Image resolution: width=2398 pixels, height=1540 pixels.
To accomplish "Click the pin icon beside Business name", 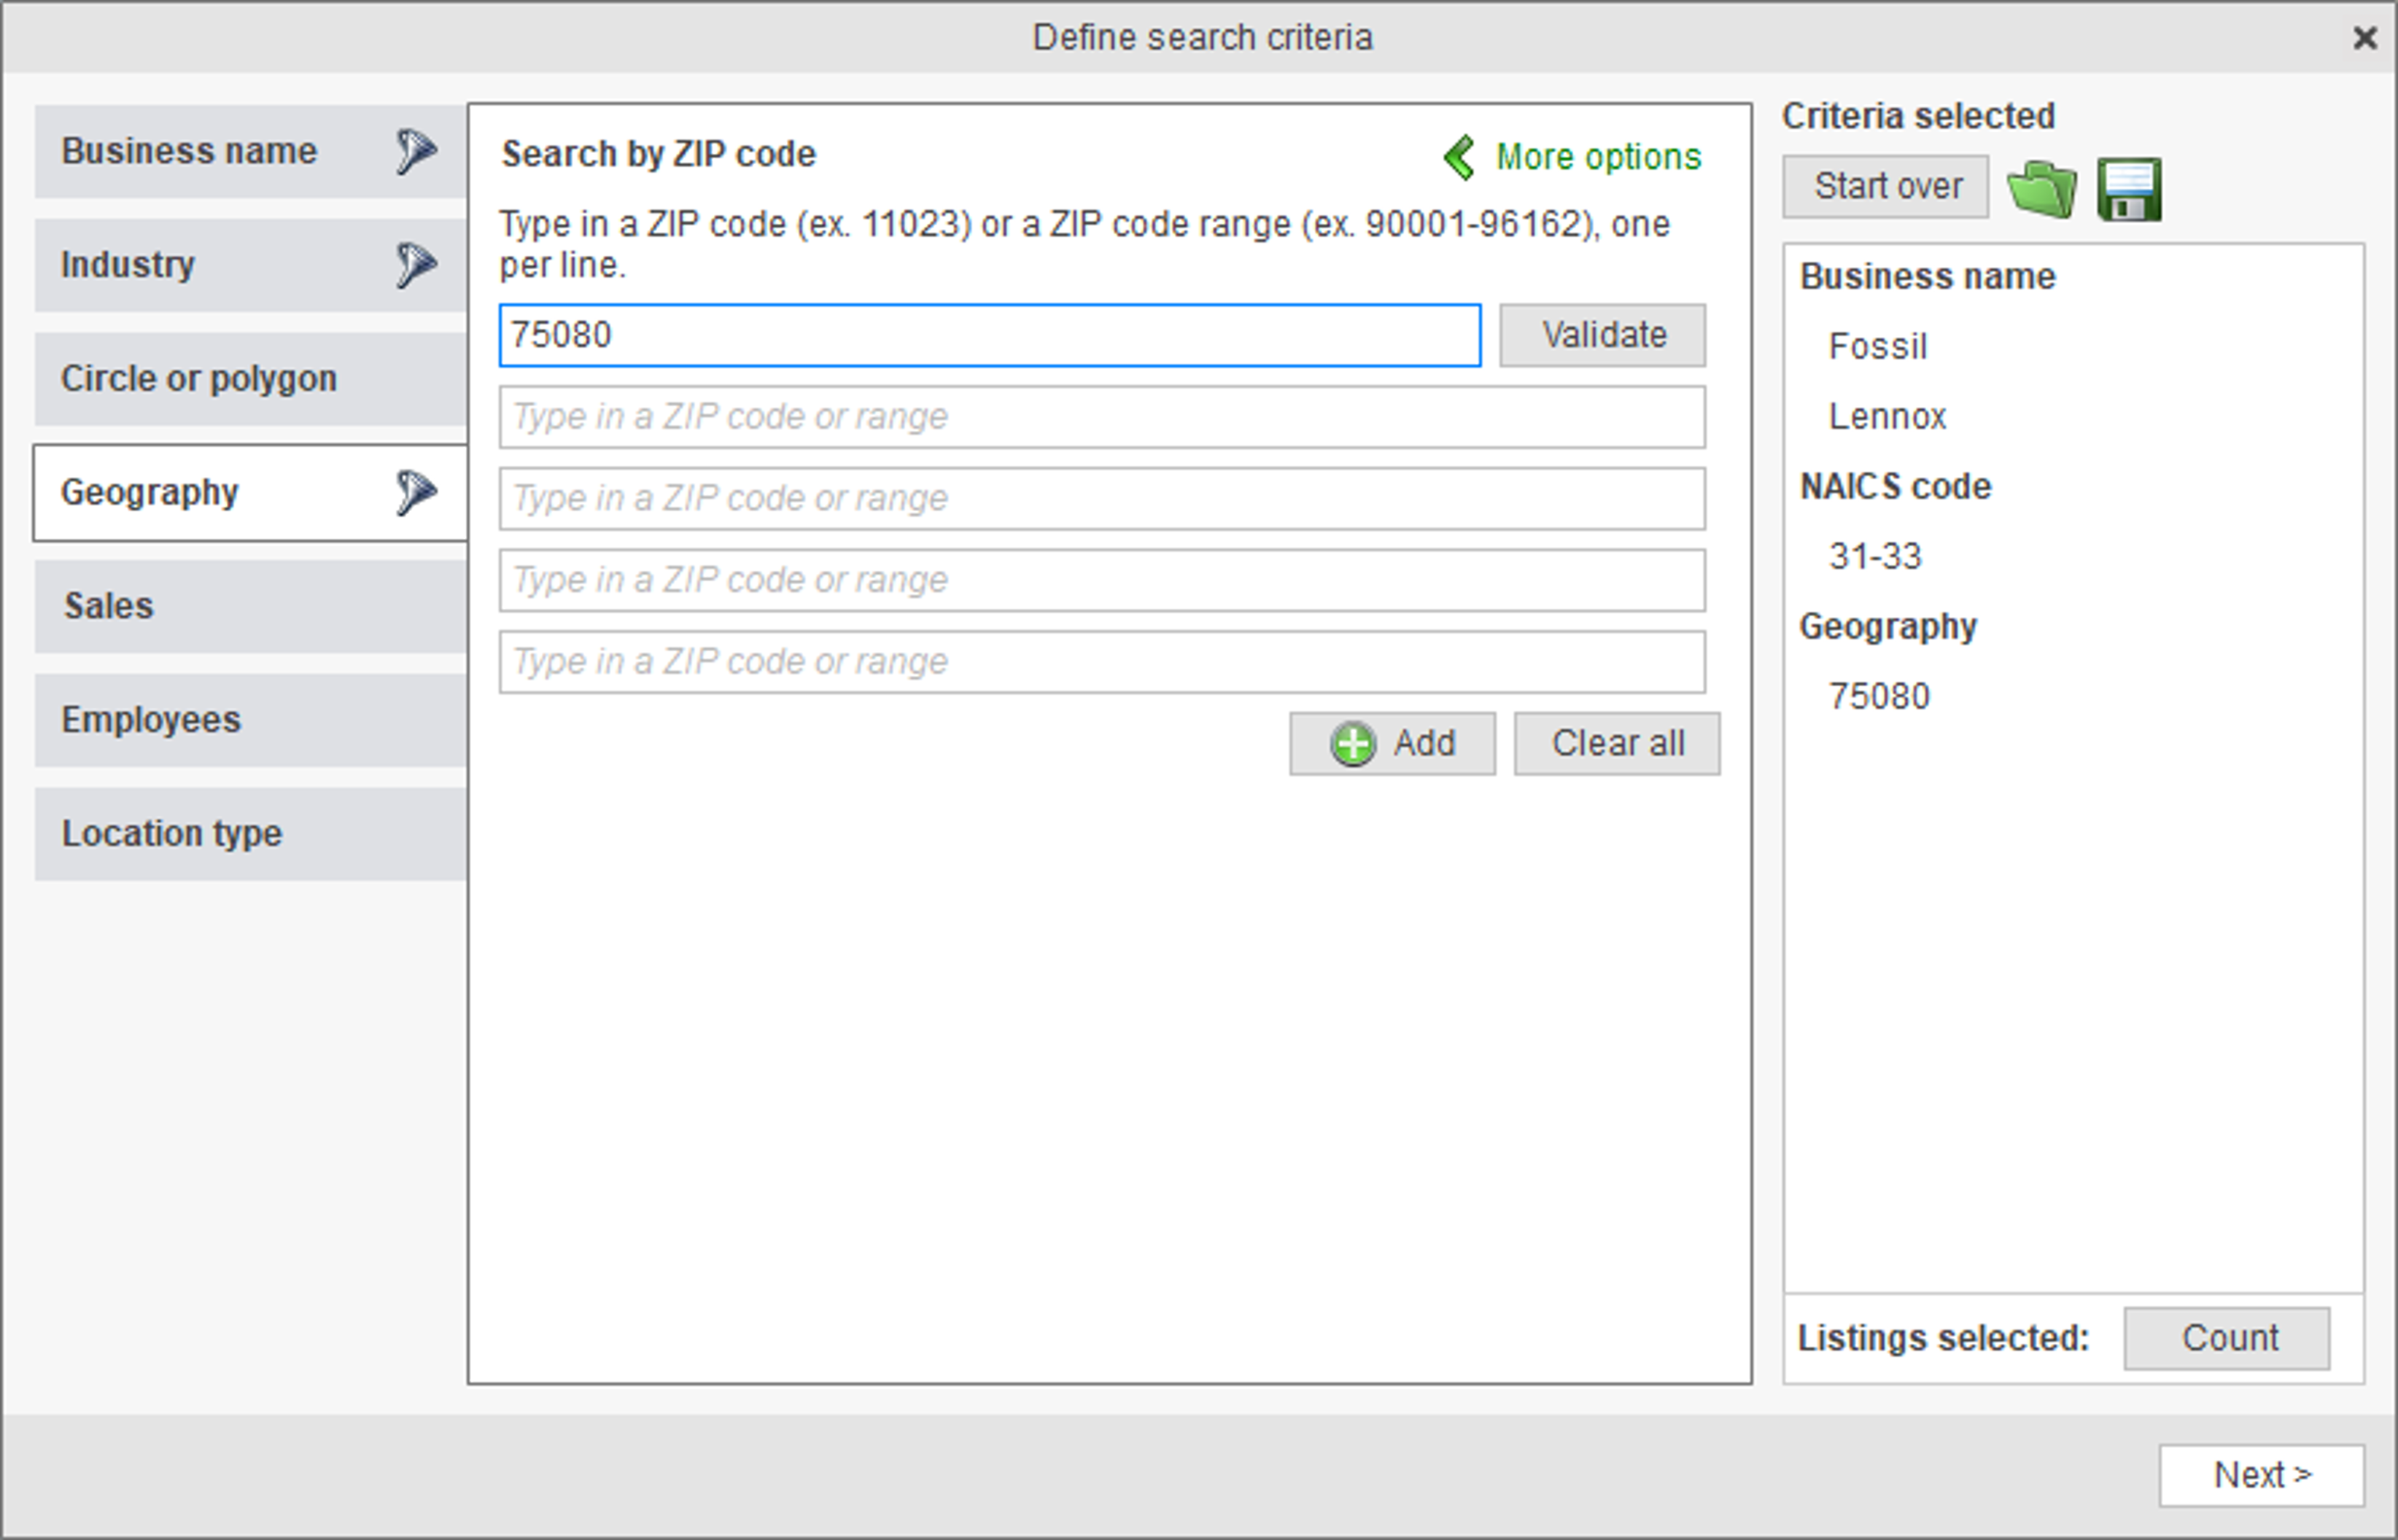I will click(416, 151).
